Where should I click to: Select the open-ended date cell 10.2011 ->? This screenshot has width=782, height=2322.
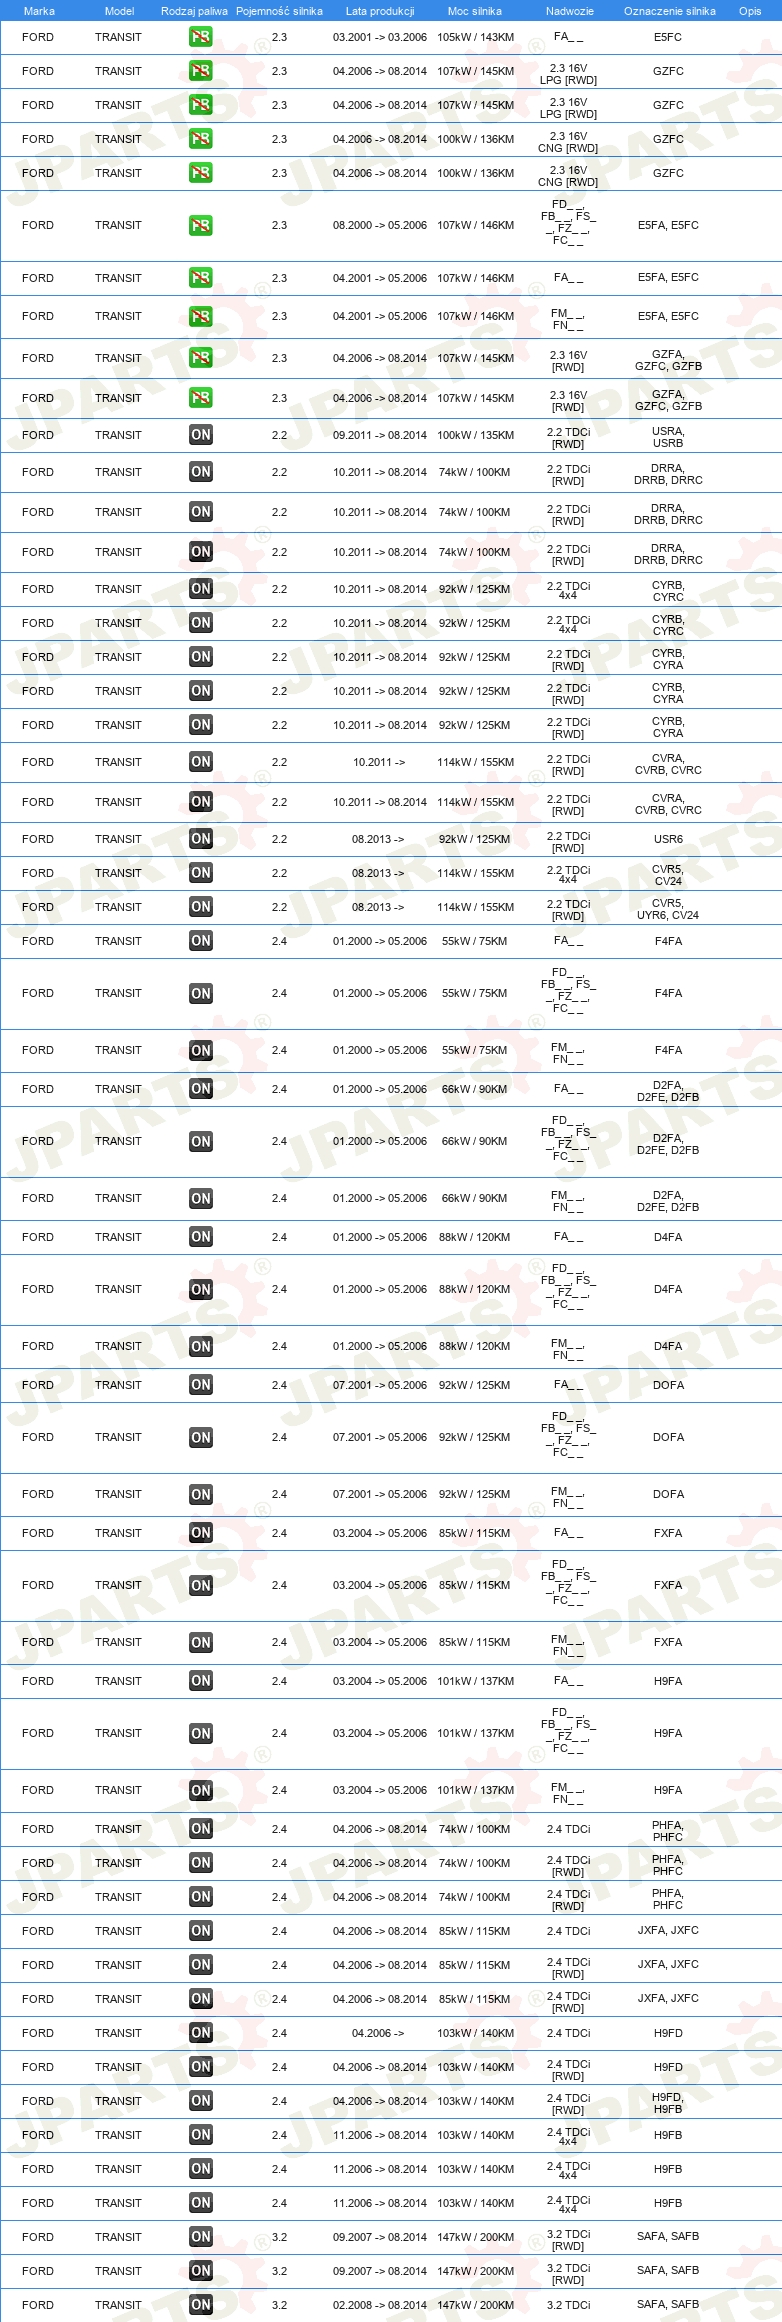[379, 762]
